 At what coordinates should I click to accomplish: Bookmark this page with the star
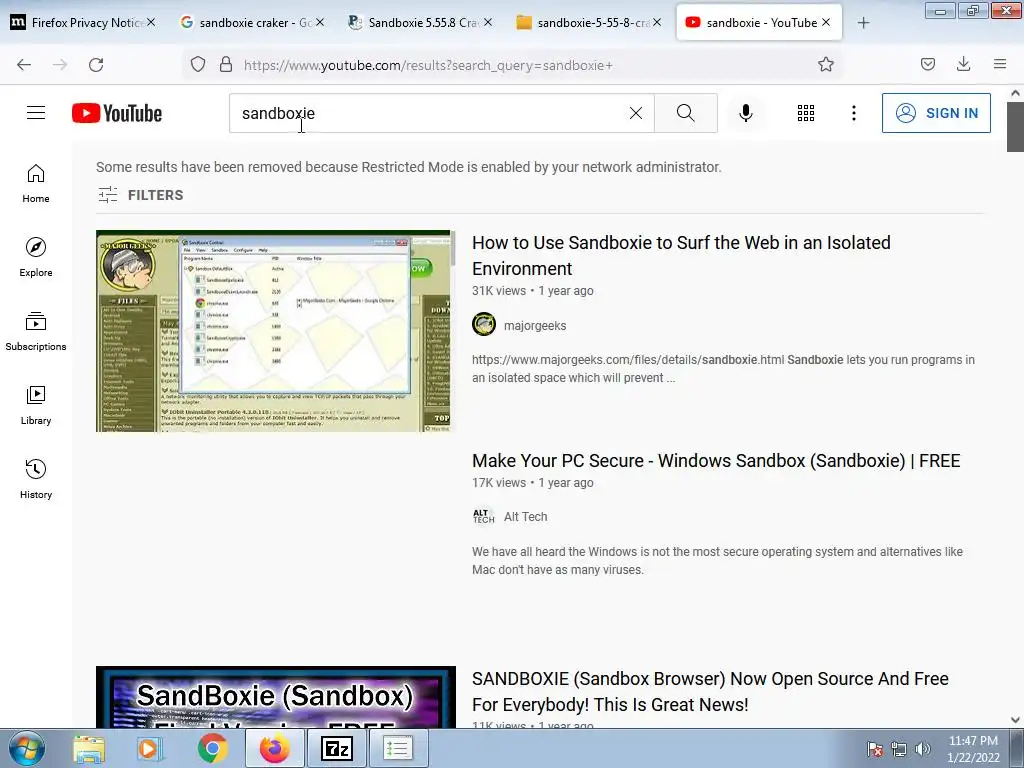pos(826,65)
